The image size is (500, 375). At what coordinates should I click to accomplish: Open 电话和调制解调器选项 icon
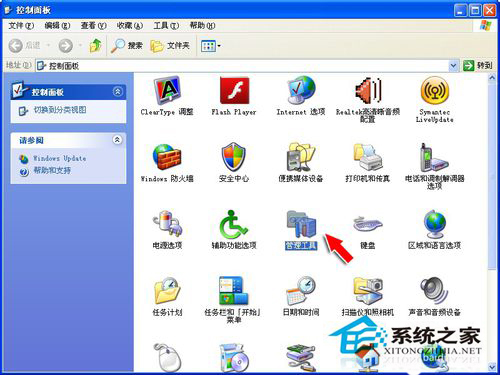pyautogui.click(x=434, y=157)
